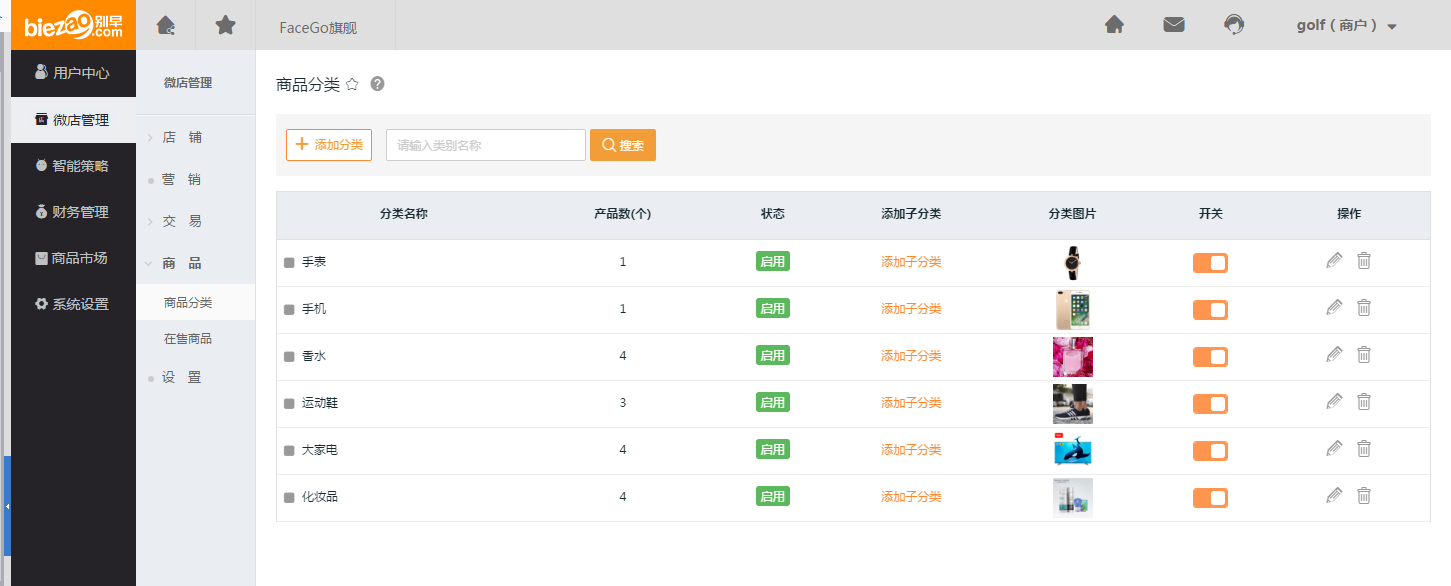Delete the 手机 category via trash icon
The image size is (1451, 586).
click(1363, 308)
